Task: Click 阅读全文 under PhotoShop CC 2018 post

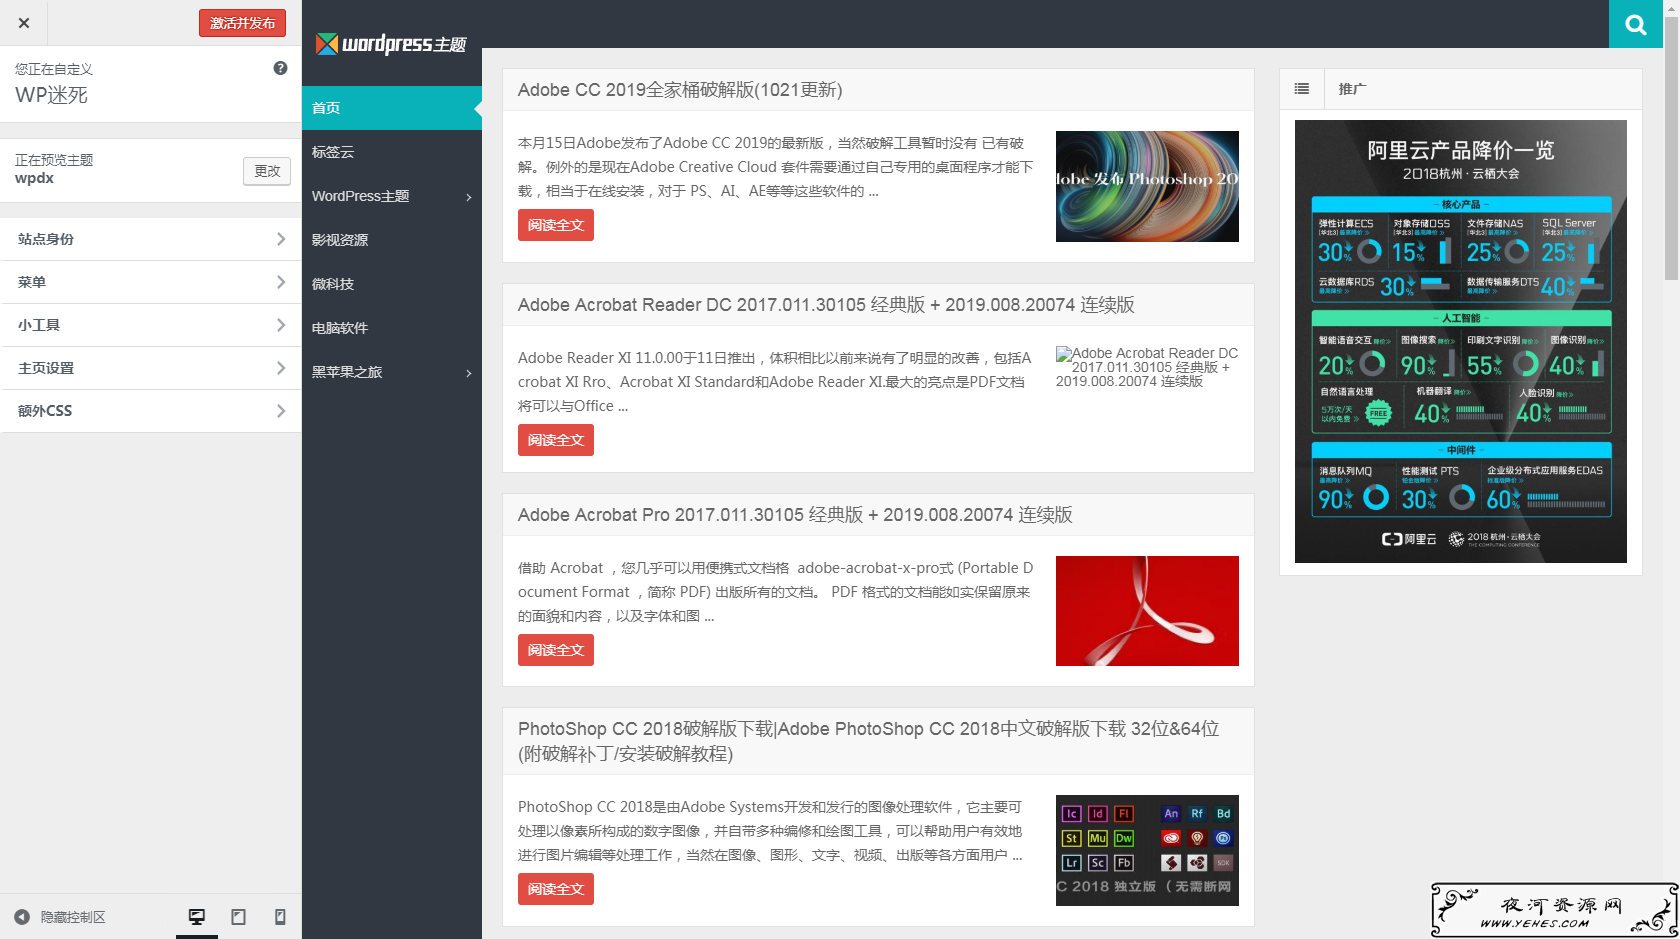Action: coord(556,889)
